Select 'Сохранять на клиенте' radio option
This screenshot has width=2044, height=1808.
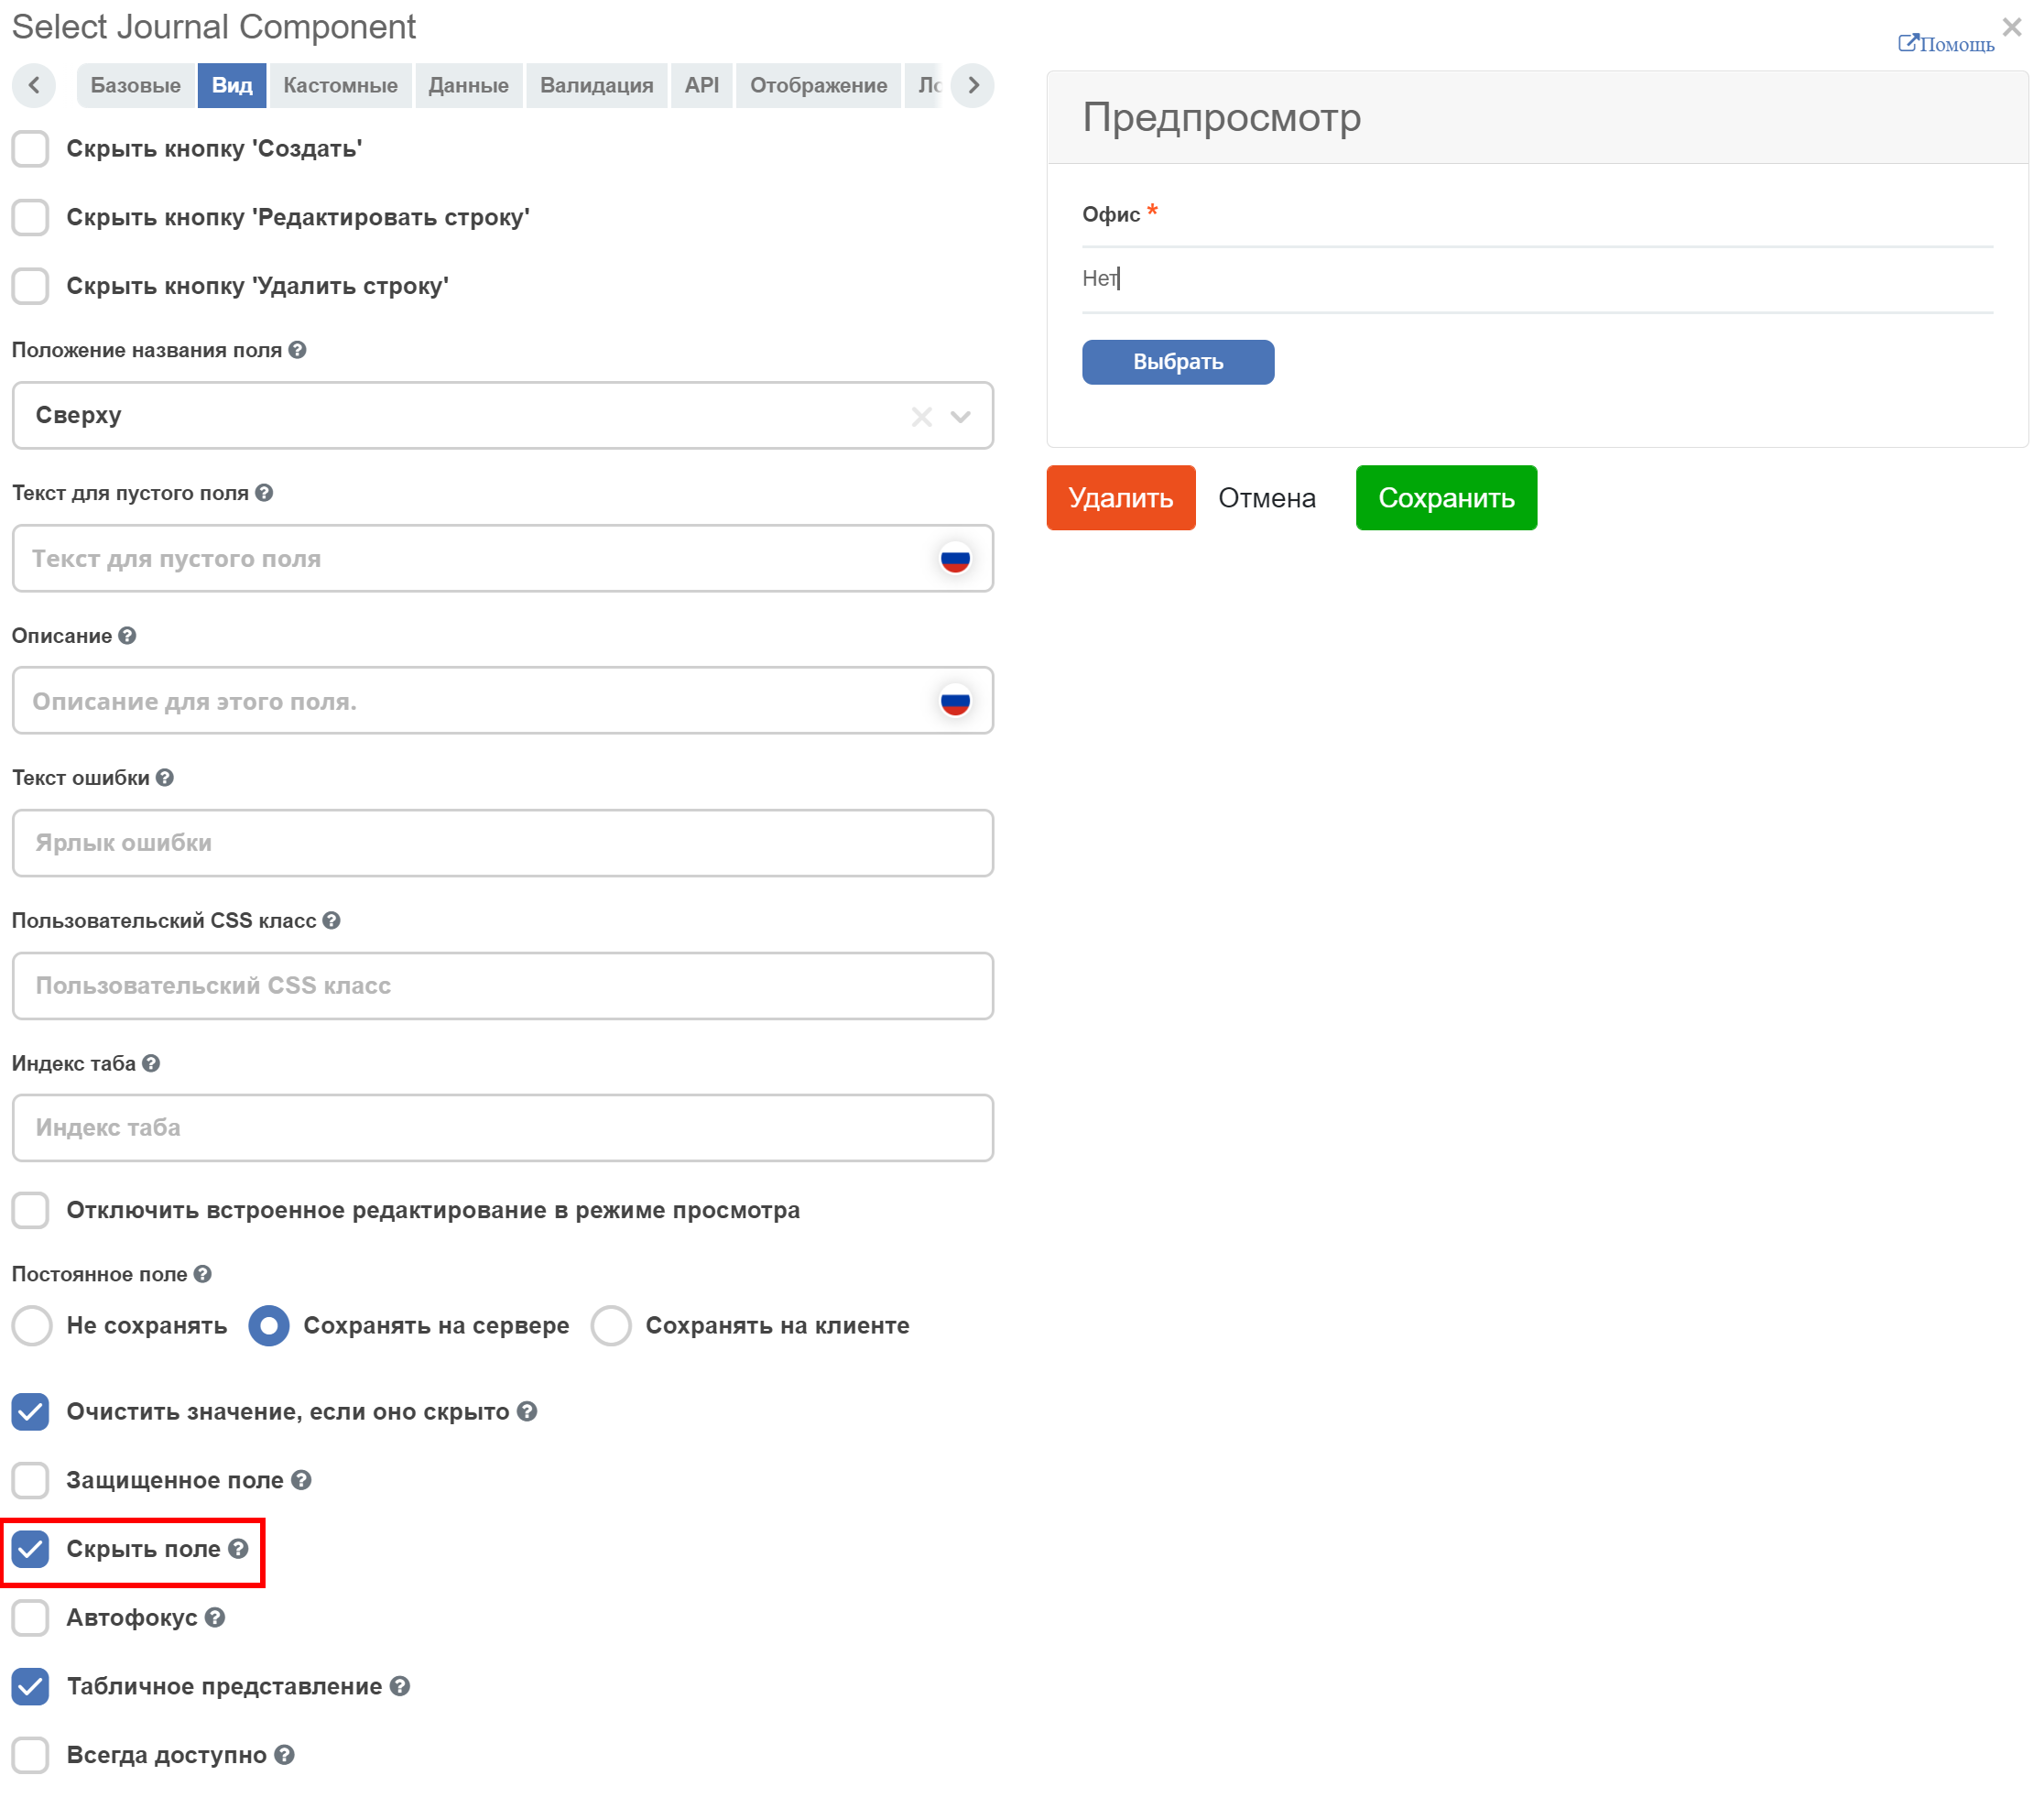[611, 1327]
